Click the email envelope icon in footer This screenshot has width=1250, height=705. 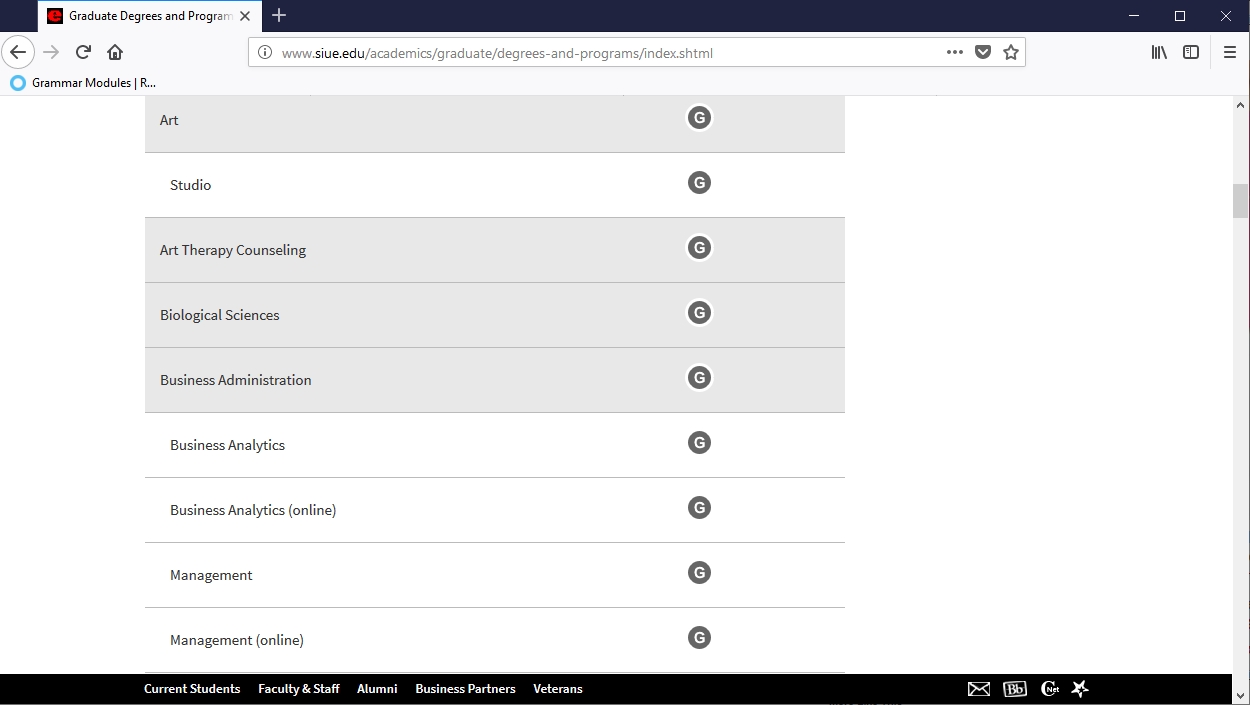[x=979, y=689]
